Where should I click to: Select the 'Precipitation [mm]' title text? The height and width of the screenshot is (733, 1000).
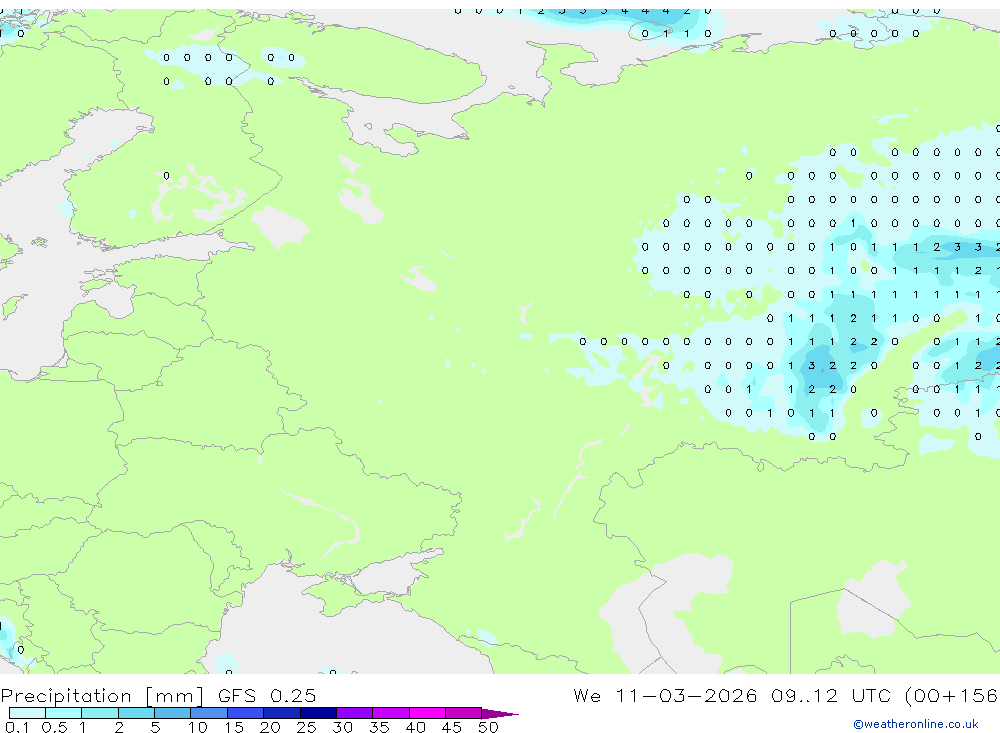(102, 696)
